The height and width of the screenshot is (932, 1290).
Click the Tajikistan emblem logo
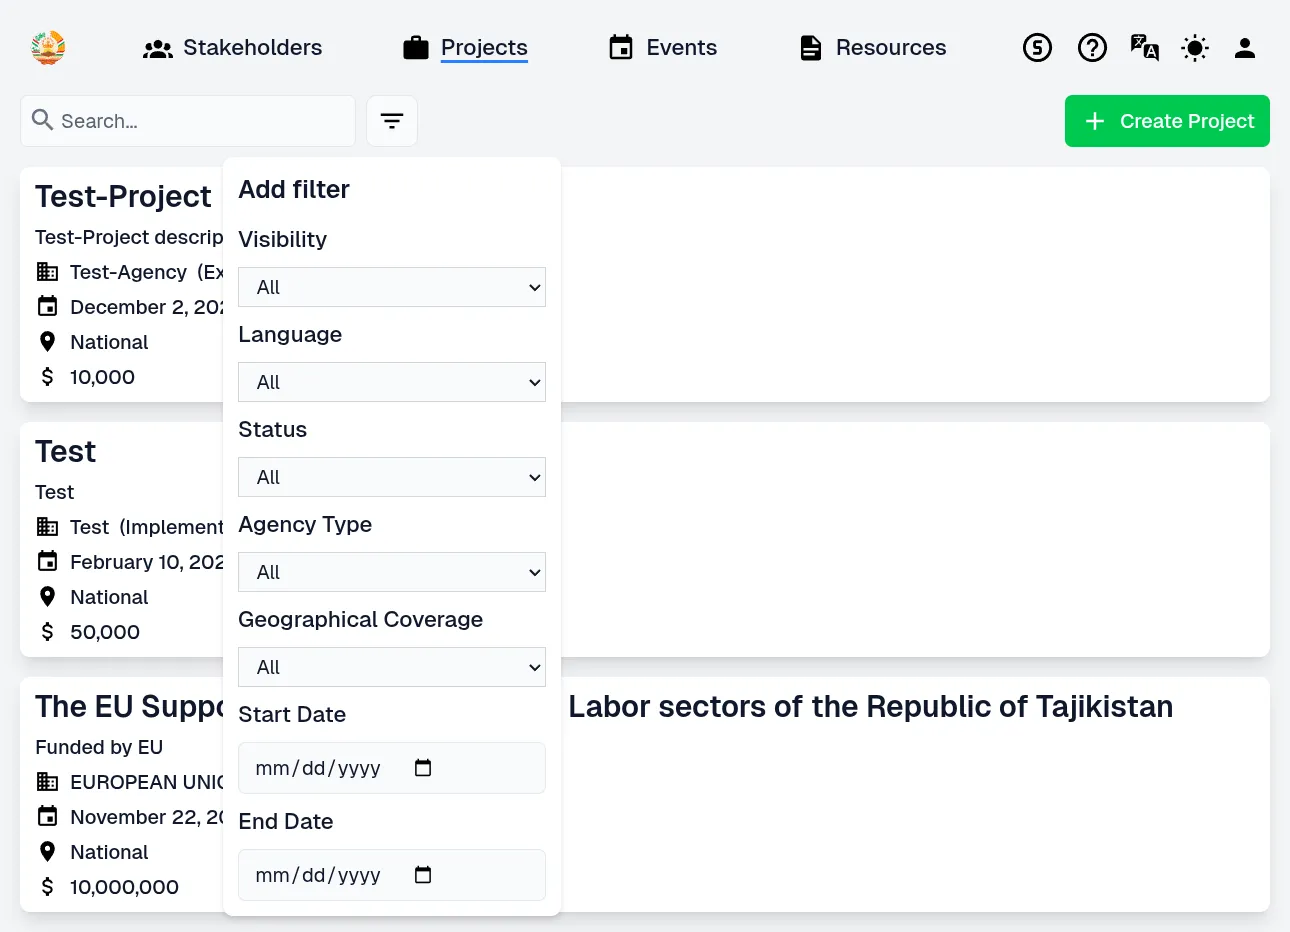click(48, 47)
